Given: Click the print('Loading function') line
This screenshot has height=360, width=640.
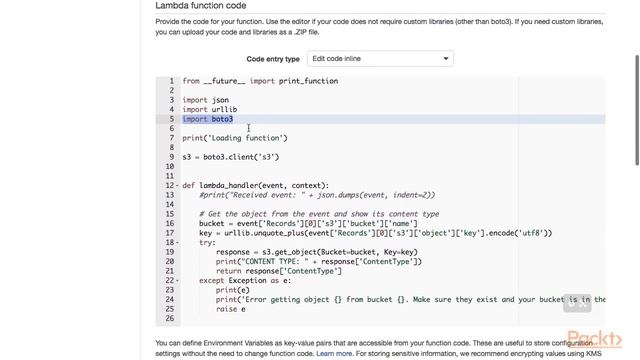Looking at the screenshot, I should pyautogui.click(x=235, y=138).
